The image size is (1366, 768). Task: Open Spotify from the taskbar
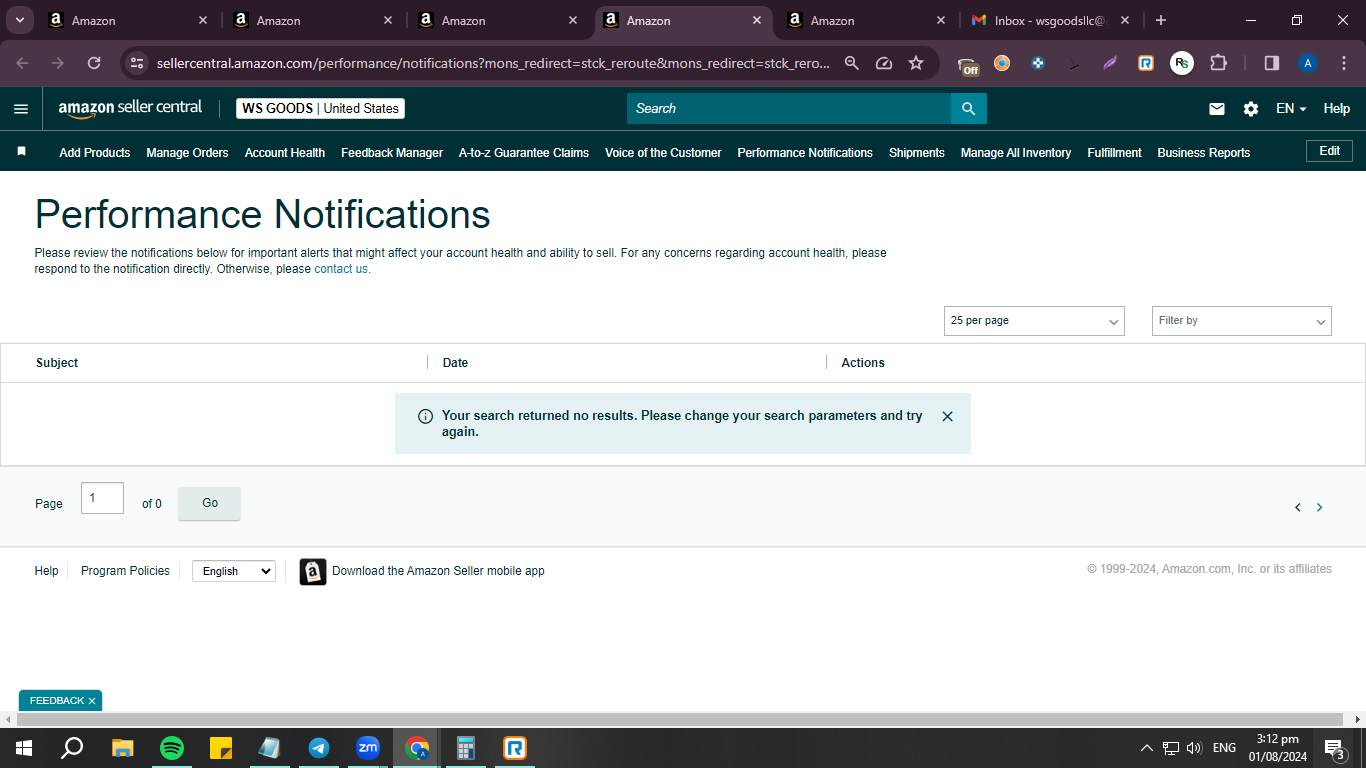point(172,748)
